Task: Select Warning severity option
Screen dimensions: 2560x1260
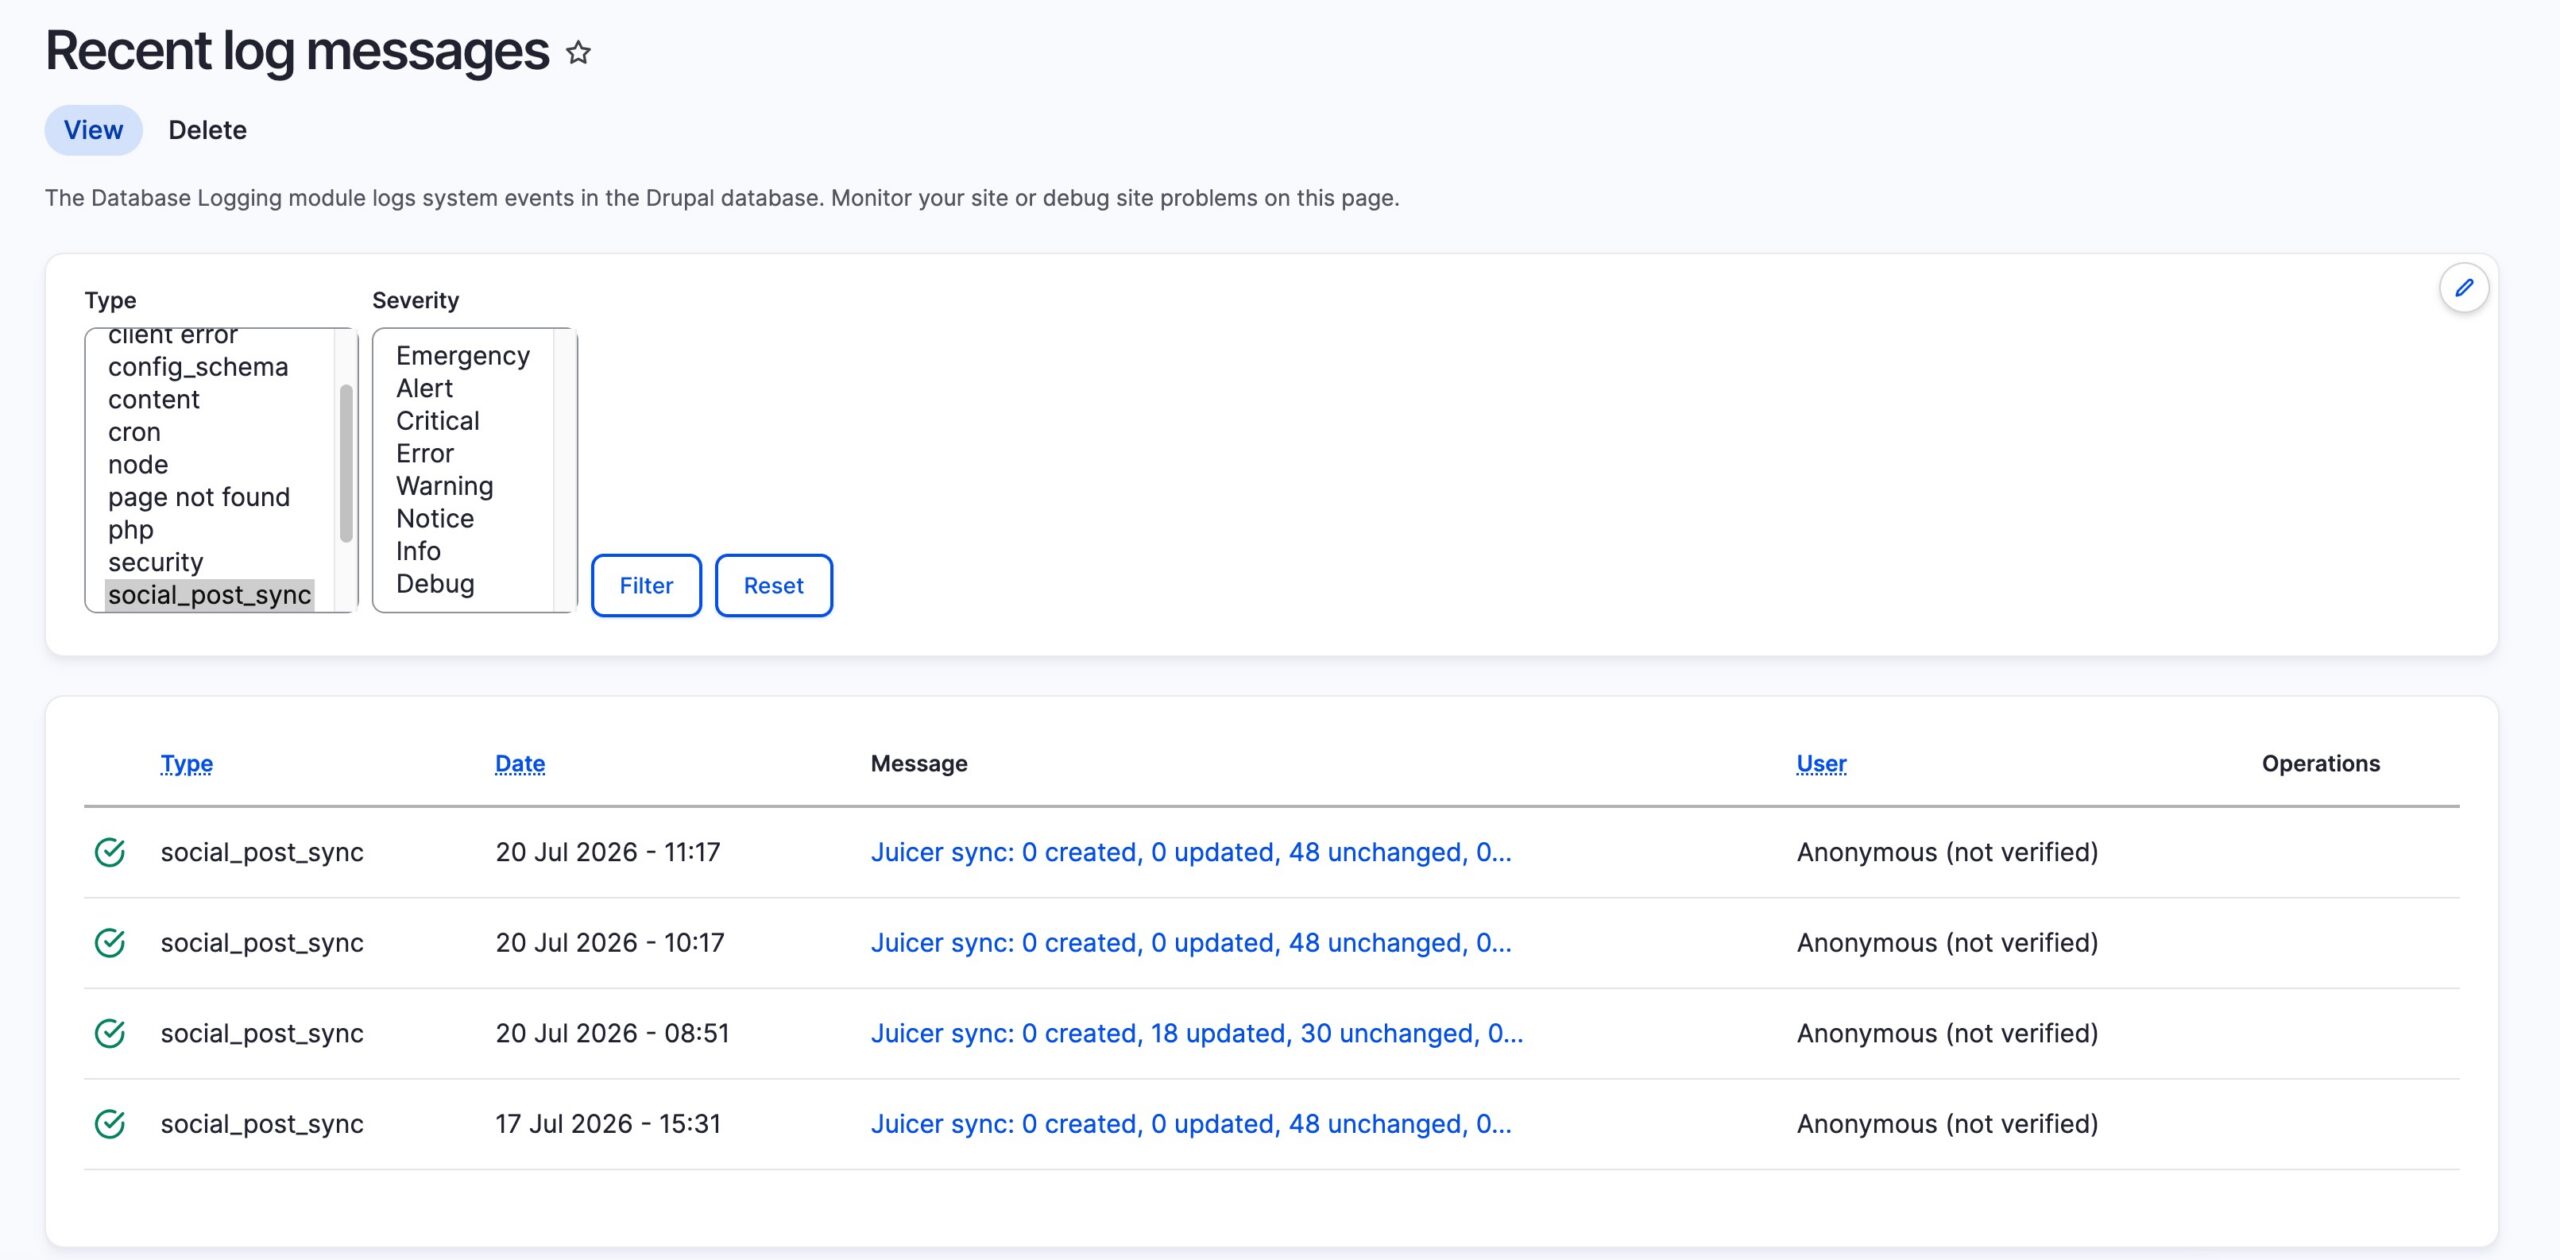Action: click(445, 486)
